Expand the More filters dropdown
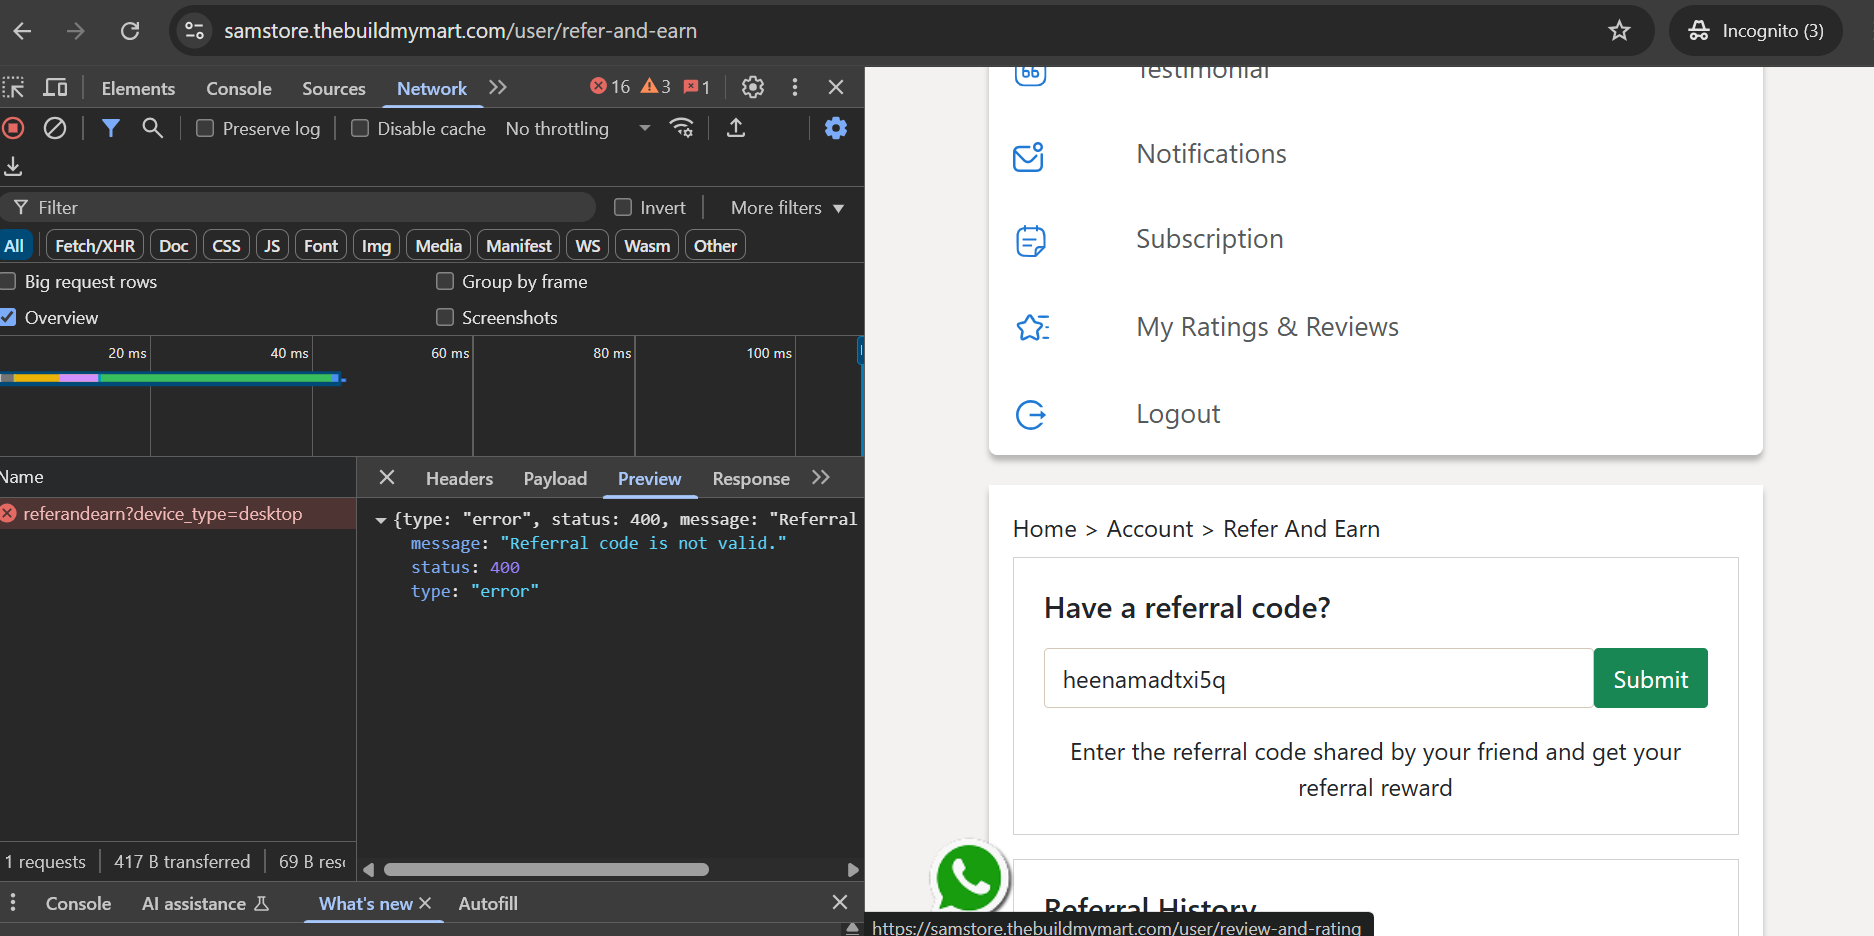Viewport: 1874px width, 936px height. (788, 208)
